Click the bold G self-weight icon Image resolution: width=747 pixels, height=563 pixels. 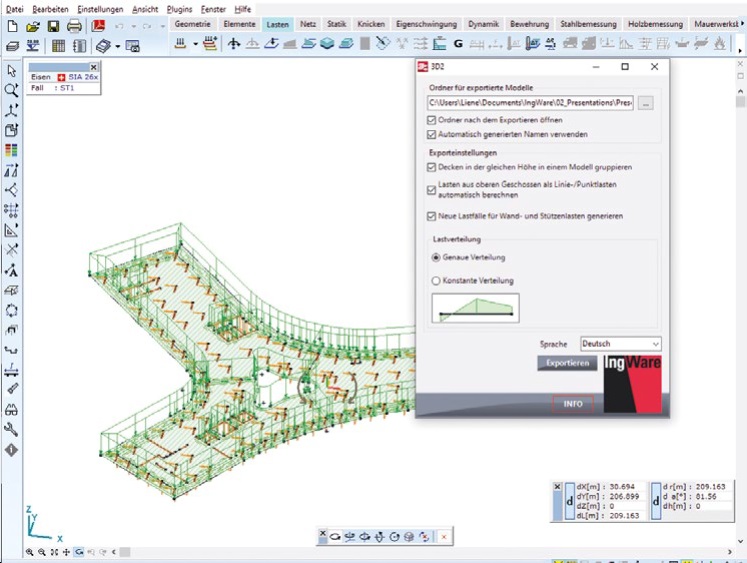(458, 44)
